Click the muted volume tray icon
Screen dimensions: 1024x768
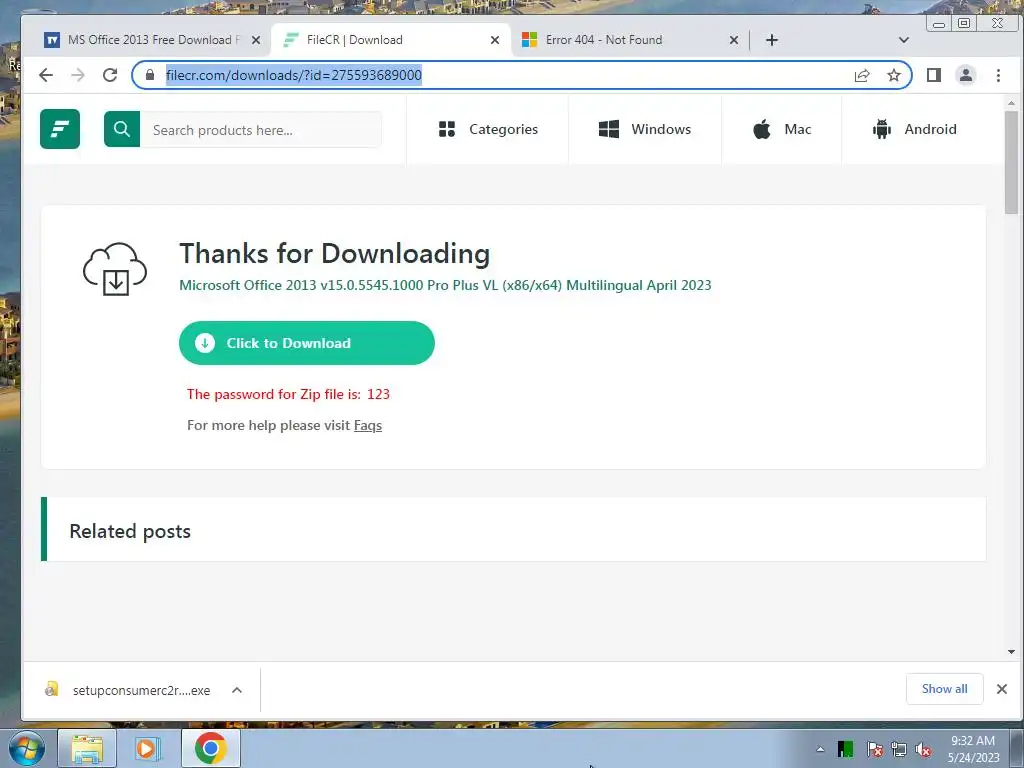tap(923, 749)
